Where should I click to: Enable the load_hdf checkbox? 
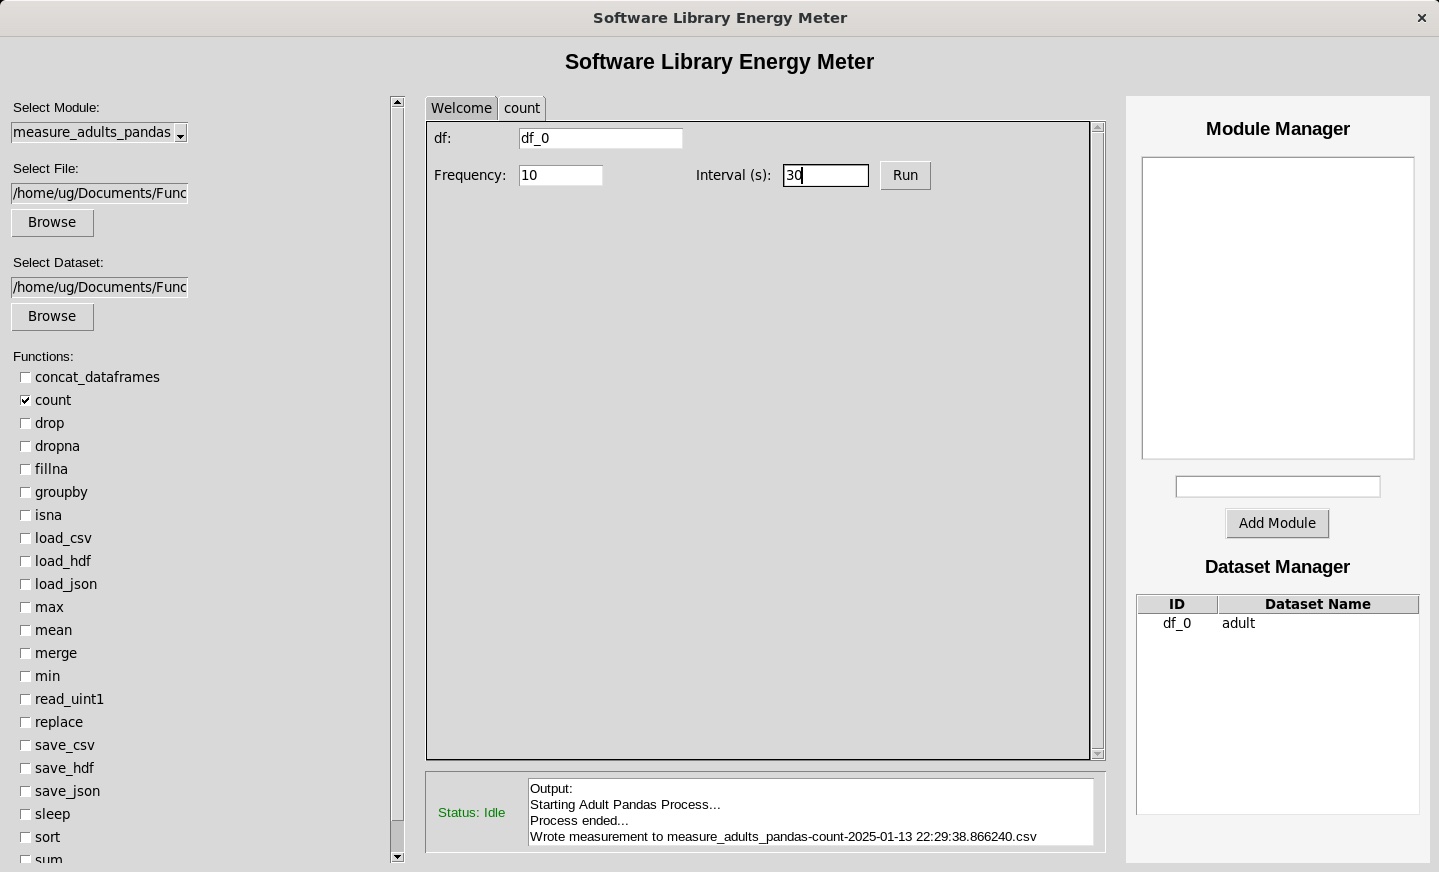coord(25,561)
